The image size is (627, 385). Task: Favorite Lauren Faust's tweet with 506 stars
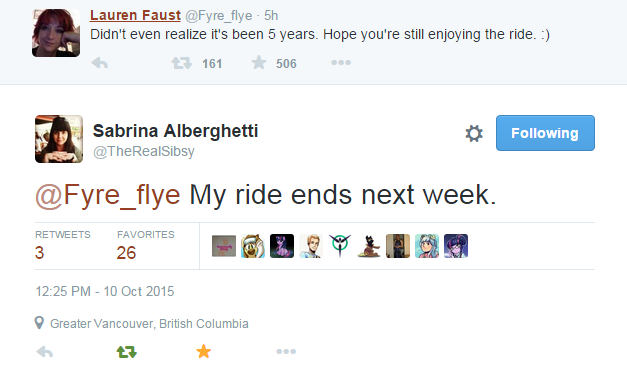click(259, 62)
